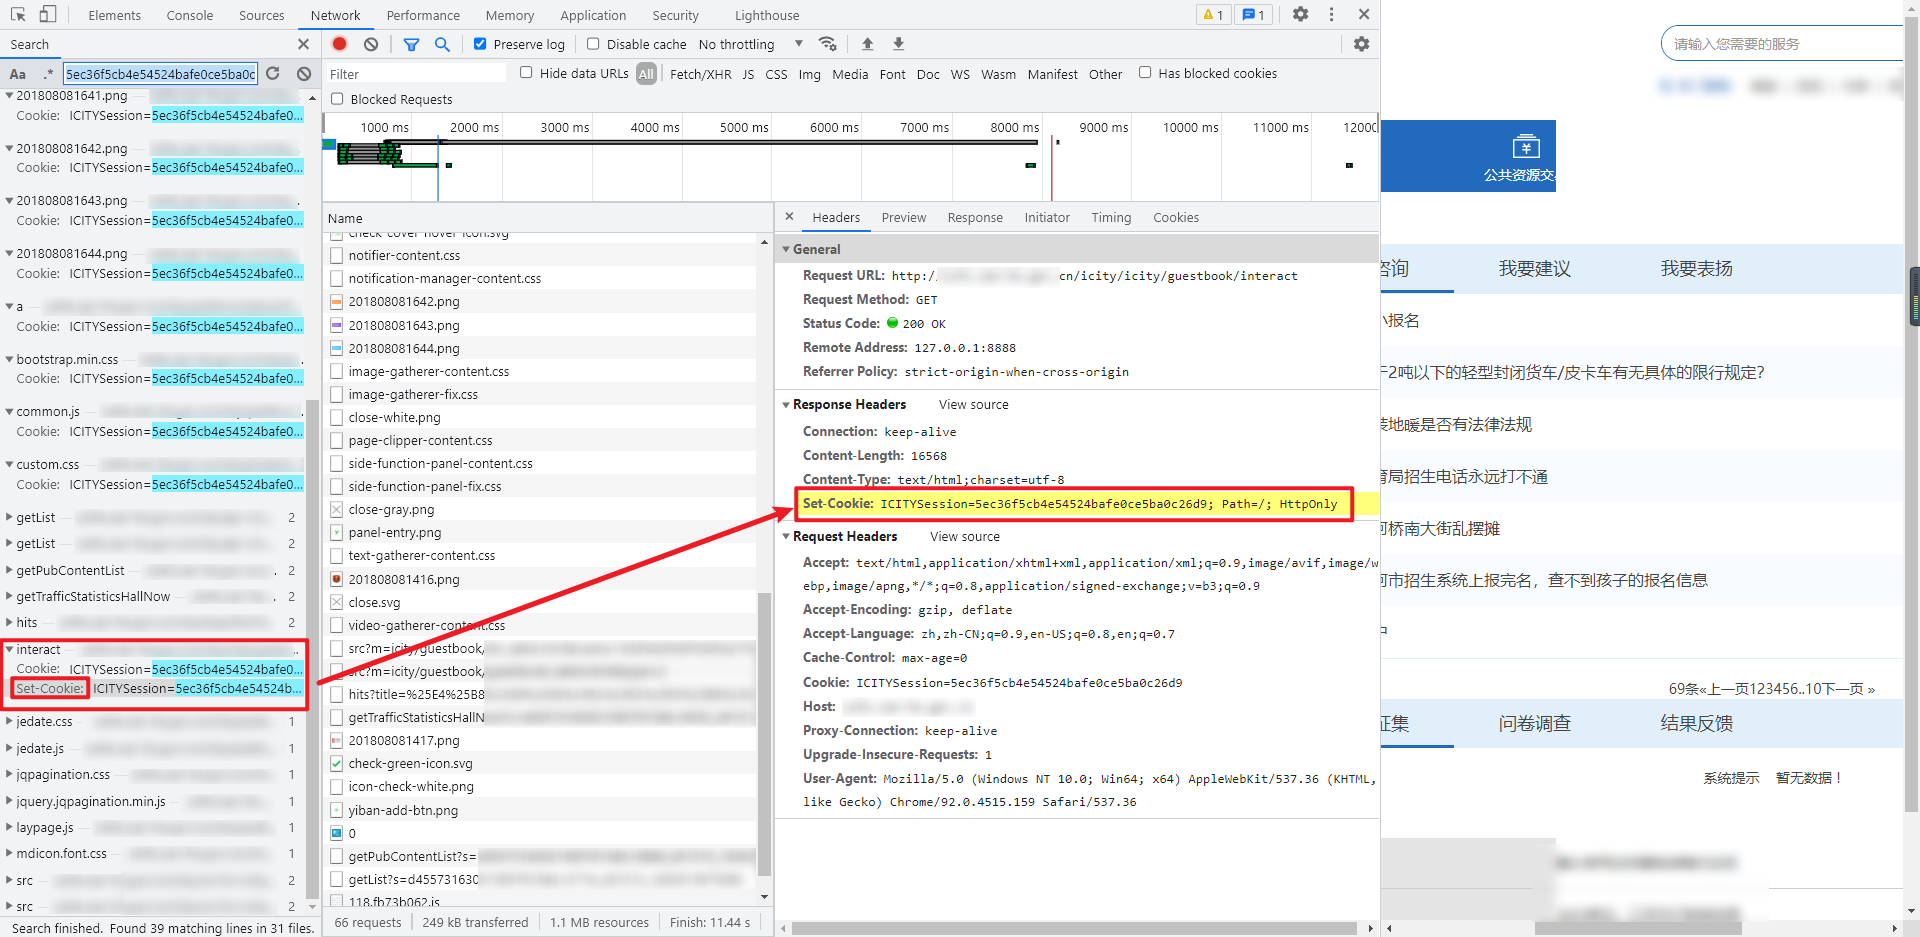Focus the search query input box

pos(160,74)
